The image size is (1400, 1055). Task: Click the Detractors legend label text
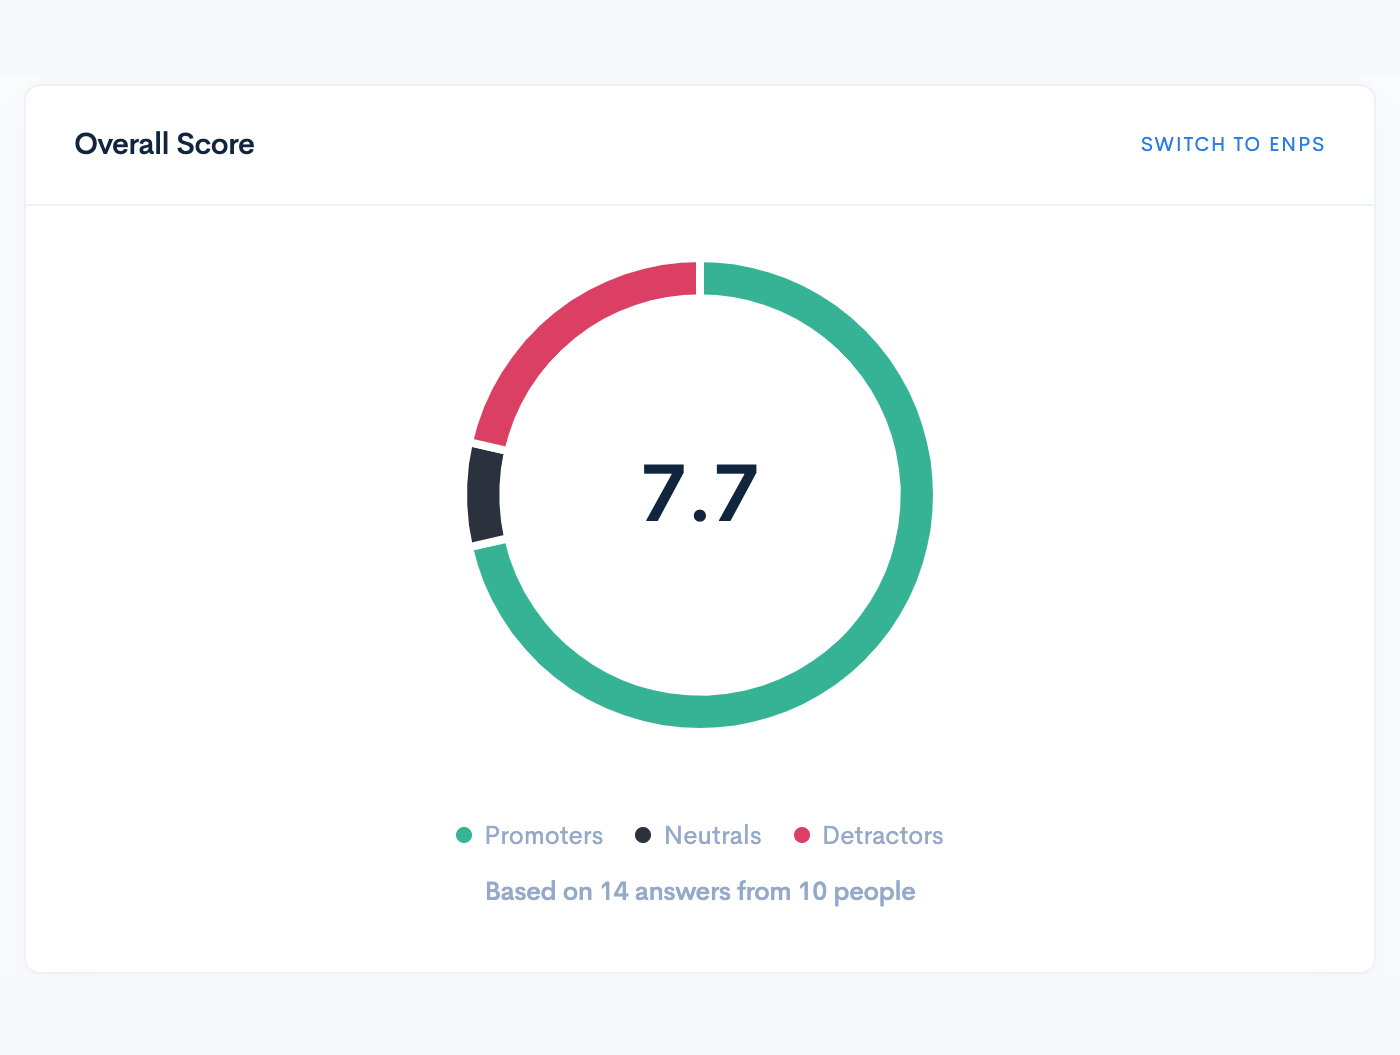tap(882, 835)
